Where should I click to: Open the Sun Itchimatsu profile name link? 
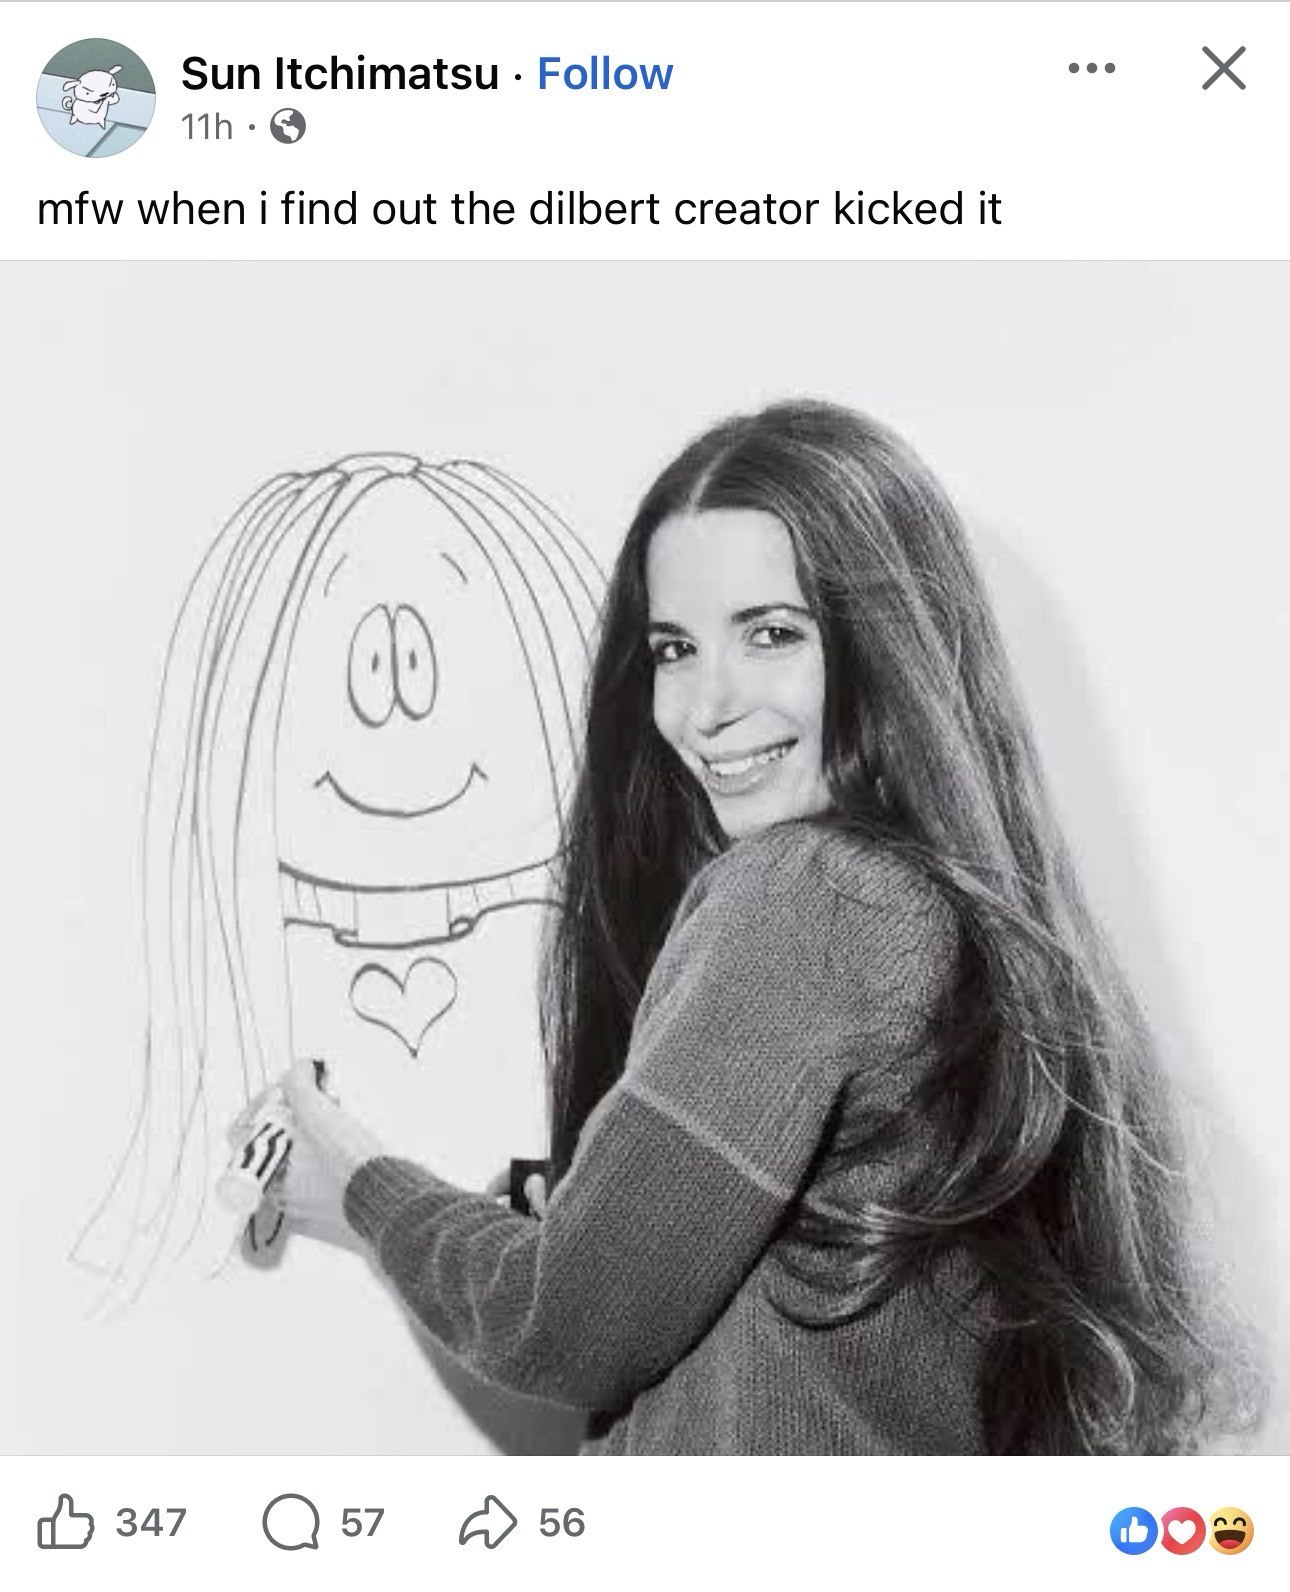pos(340,74)
